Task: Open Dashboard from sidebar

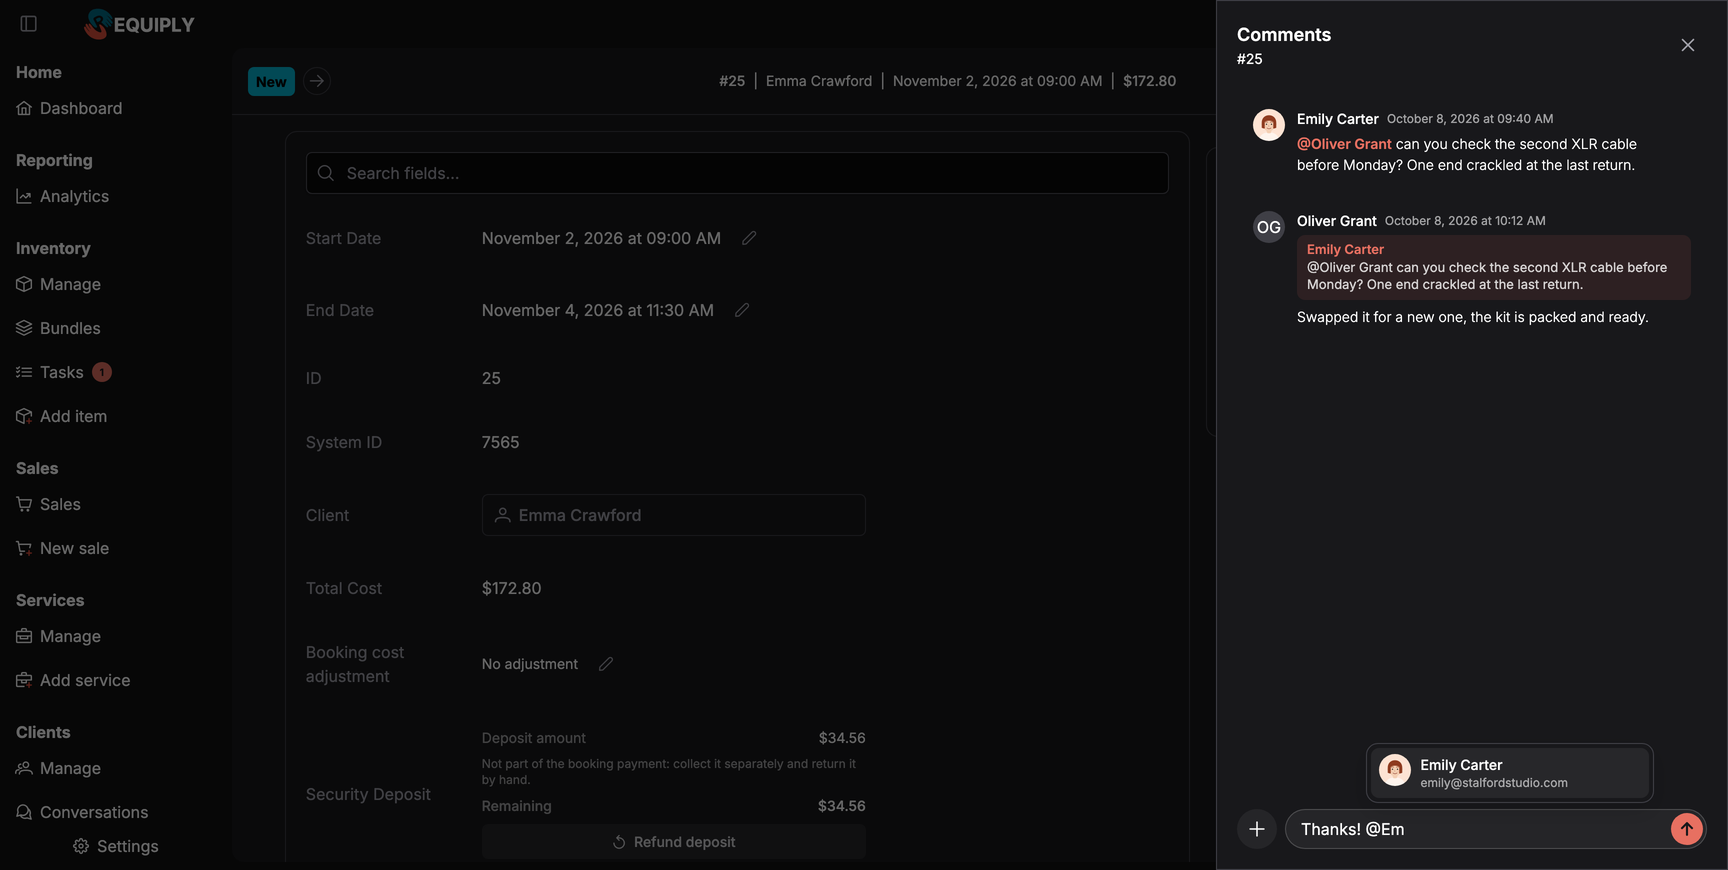Action: 69,108
